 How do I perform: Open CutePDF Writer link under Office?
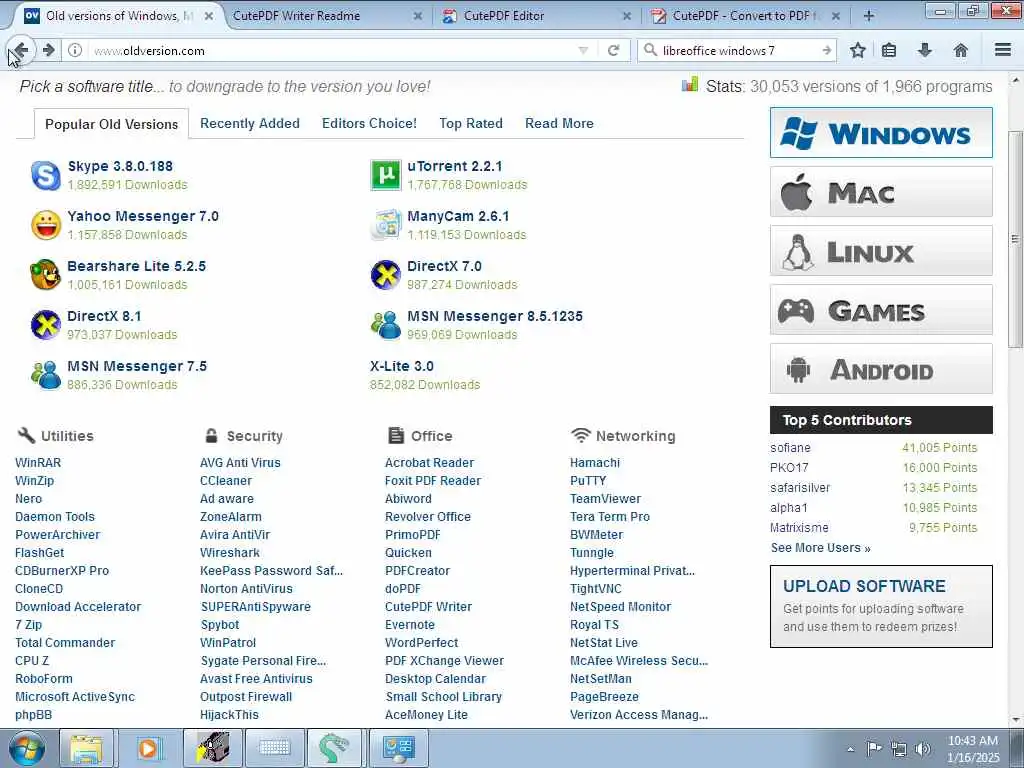[x=428, y=607]
